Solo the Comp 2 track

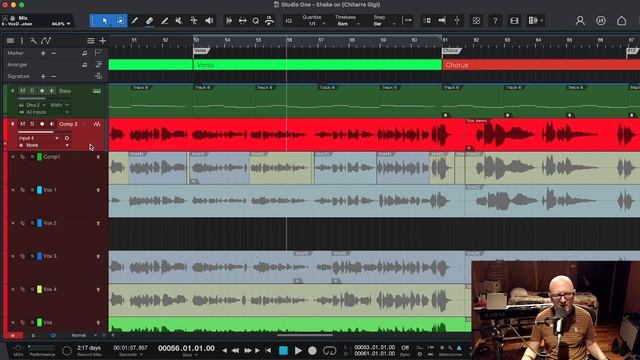tap(32, 124)
